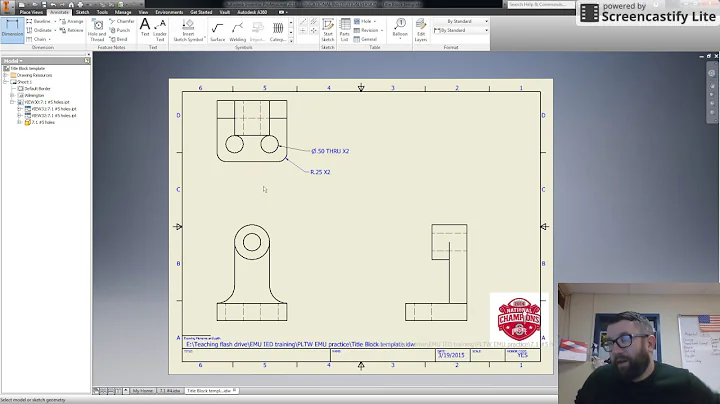Insert a General table
Image resolution: width=720 pixels, height=404 pixels.
(365, 39)
